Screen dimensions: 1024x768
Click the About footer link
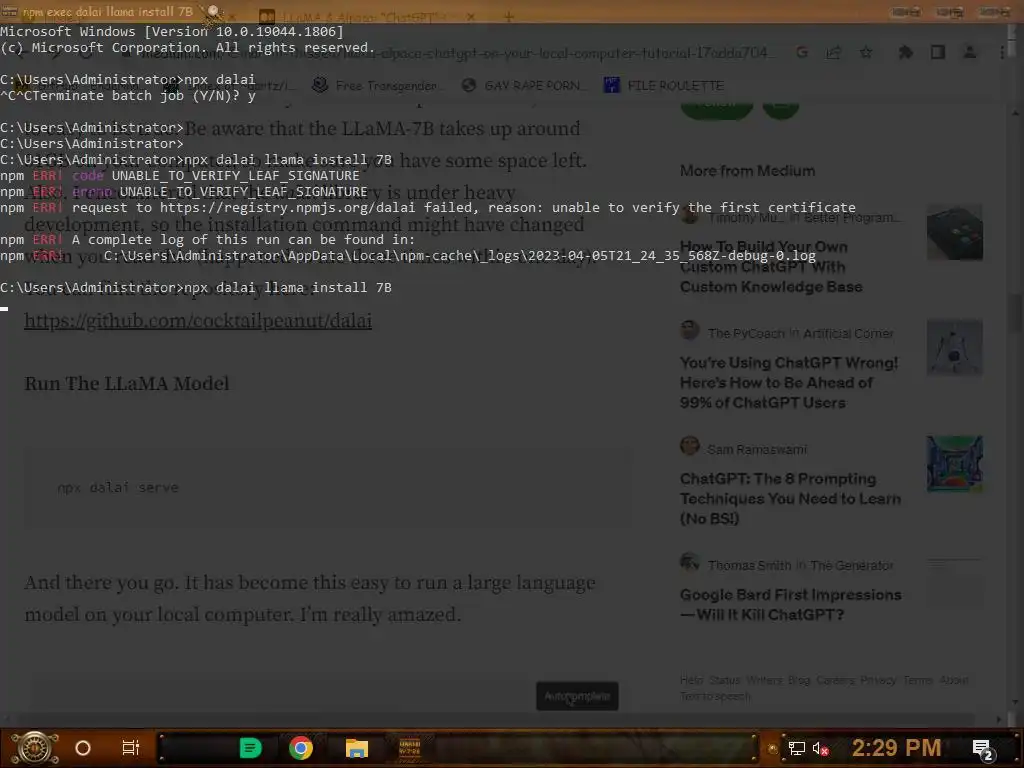click(954, 680)
